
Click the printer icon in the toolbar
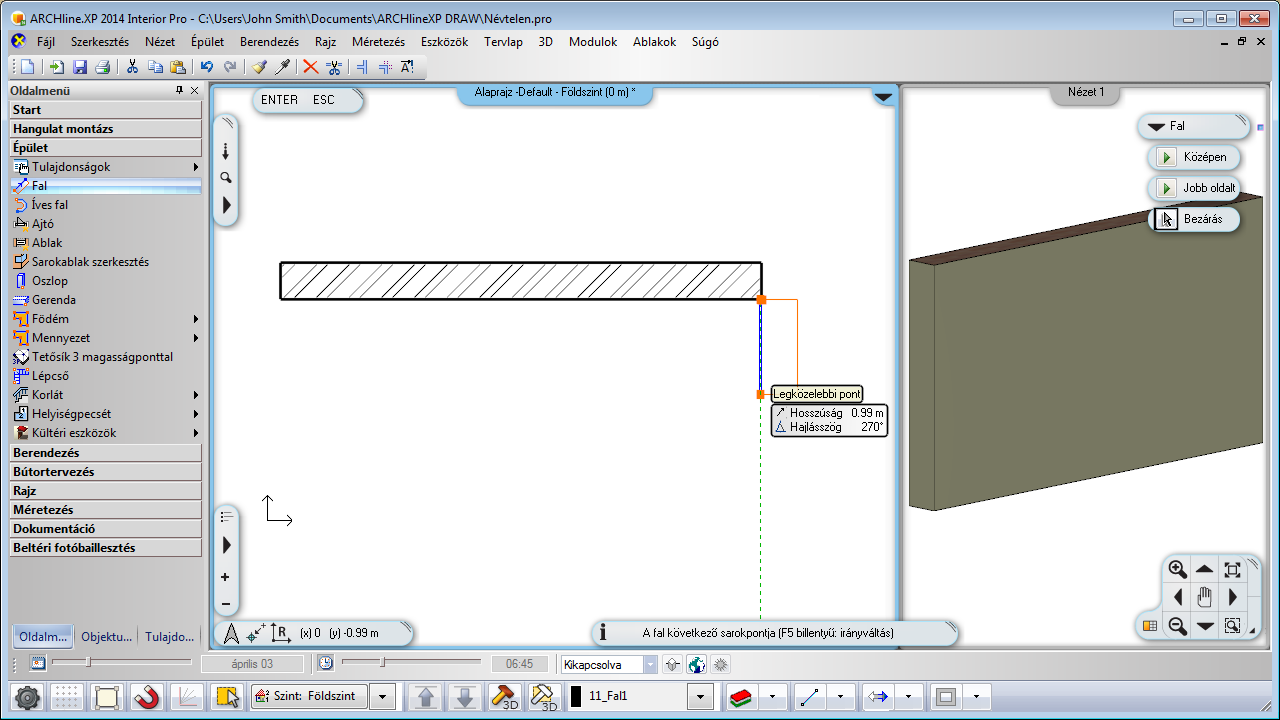tap(102, 67)
